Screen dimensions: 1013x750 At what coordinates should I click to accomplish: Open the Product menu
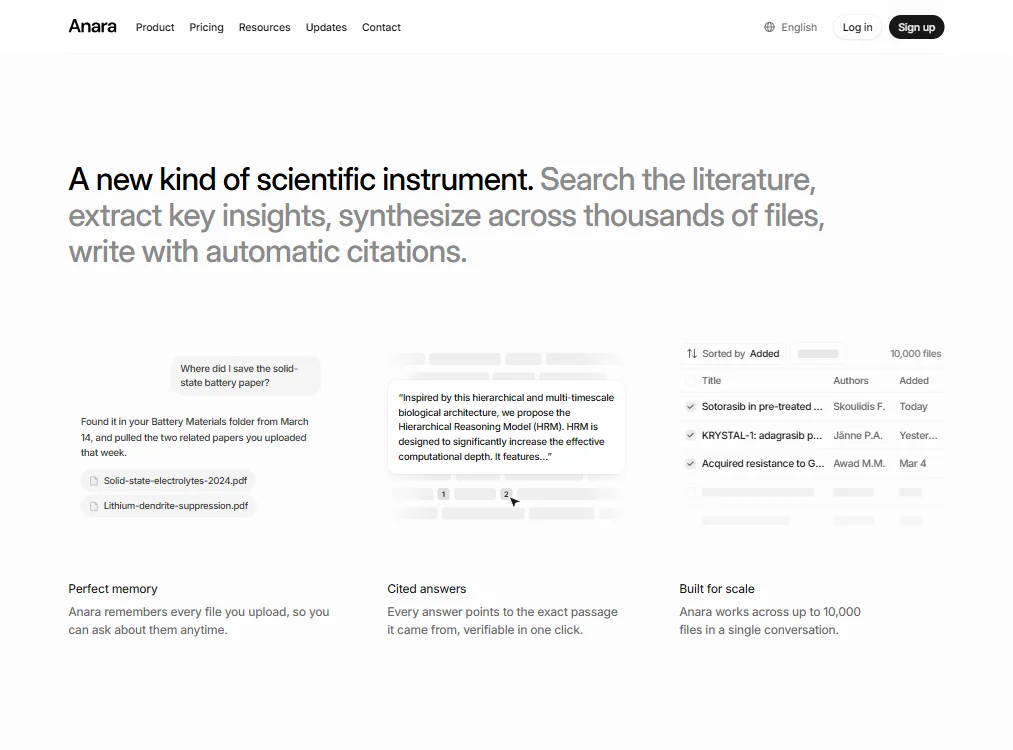click(155, 27)
